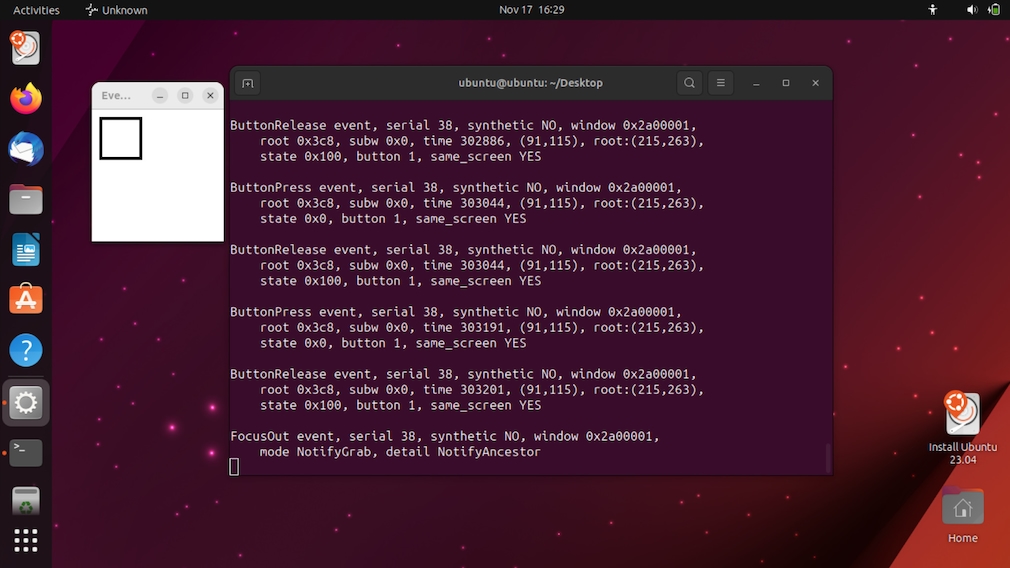Open Help from the dock
This screenshot has width=1010, height=568.
point(26,350)
